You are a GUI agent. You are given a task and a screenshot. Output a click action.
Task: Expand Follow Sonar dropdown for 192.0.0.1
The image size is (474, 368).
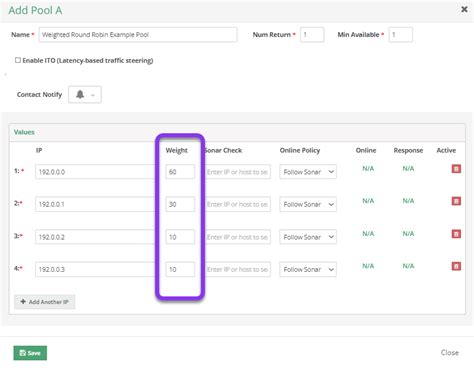[x=308, y=204]
